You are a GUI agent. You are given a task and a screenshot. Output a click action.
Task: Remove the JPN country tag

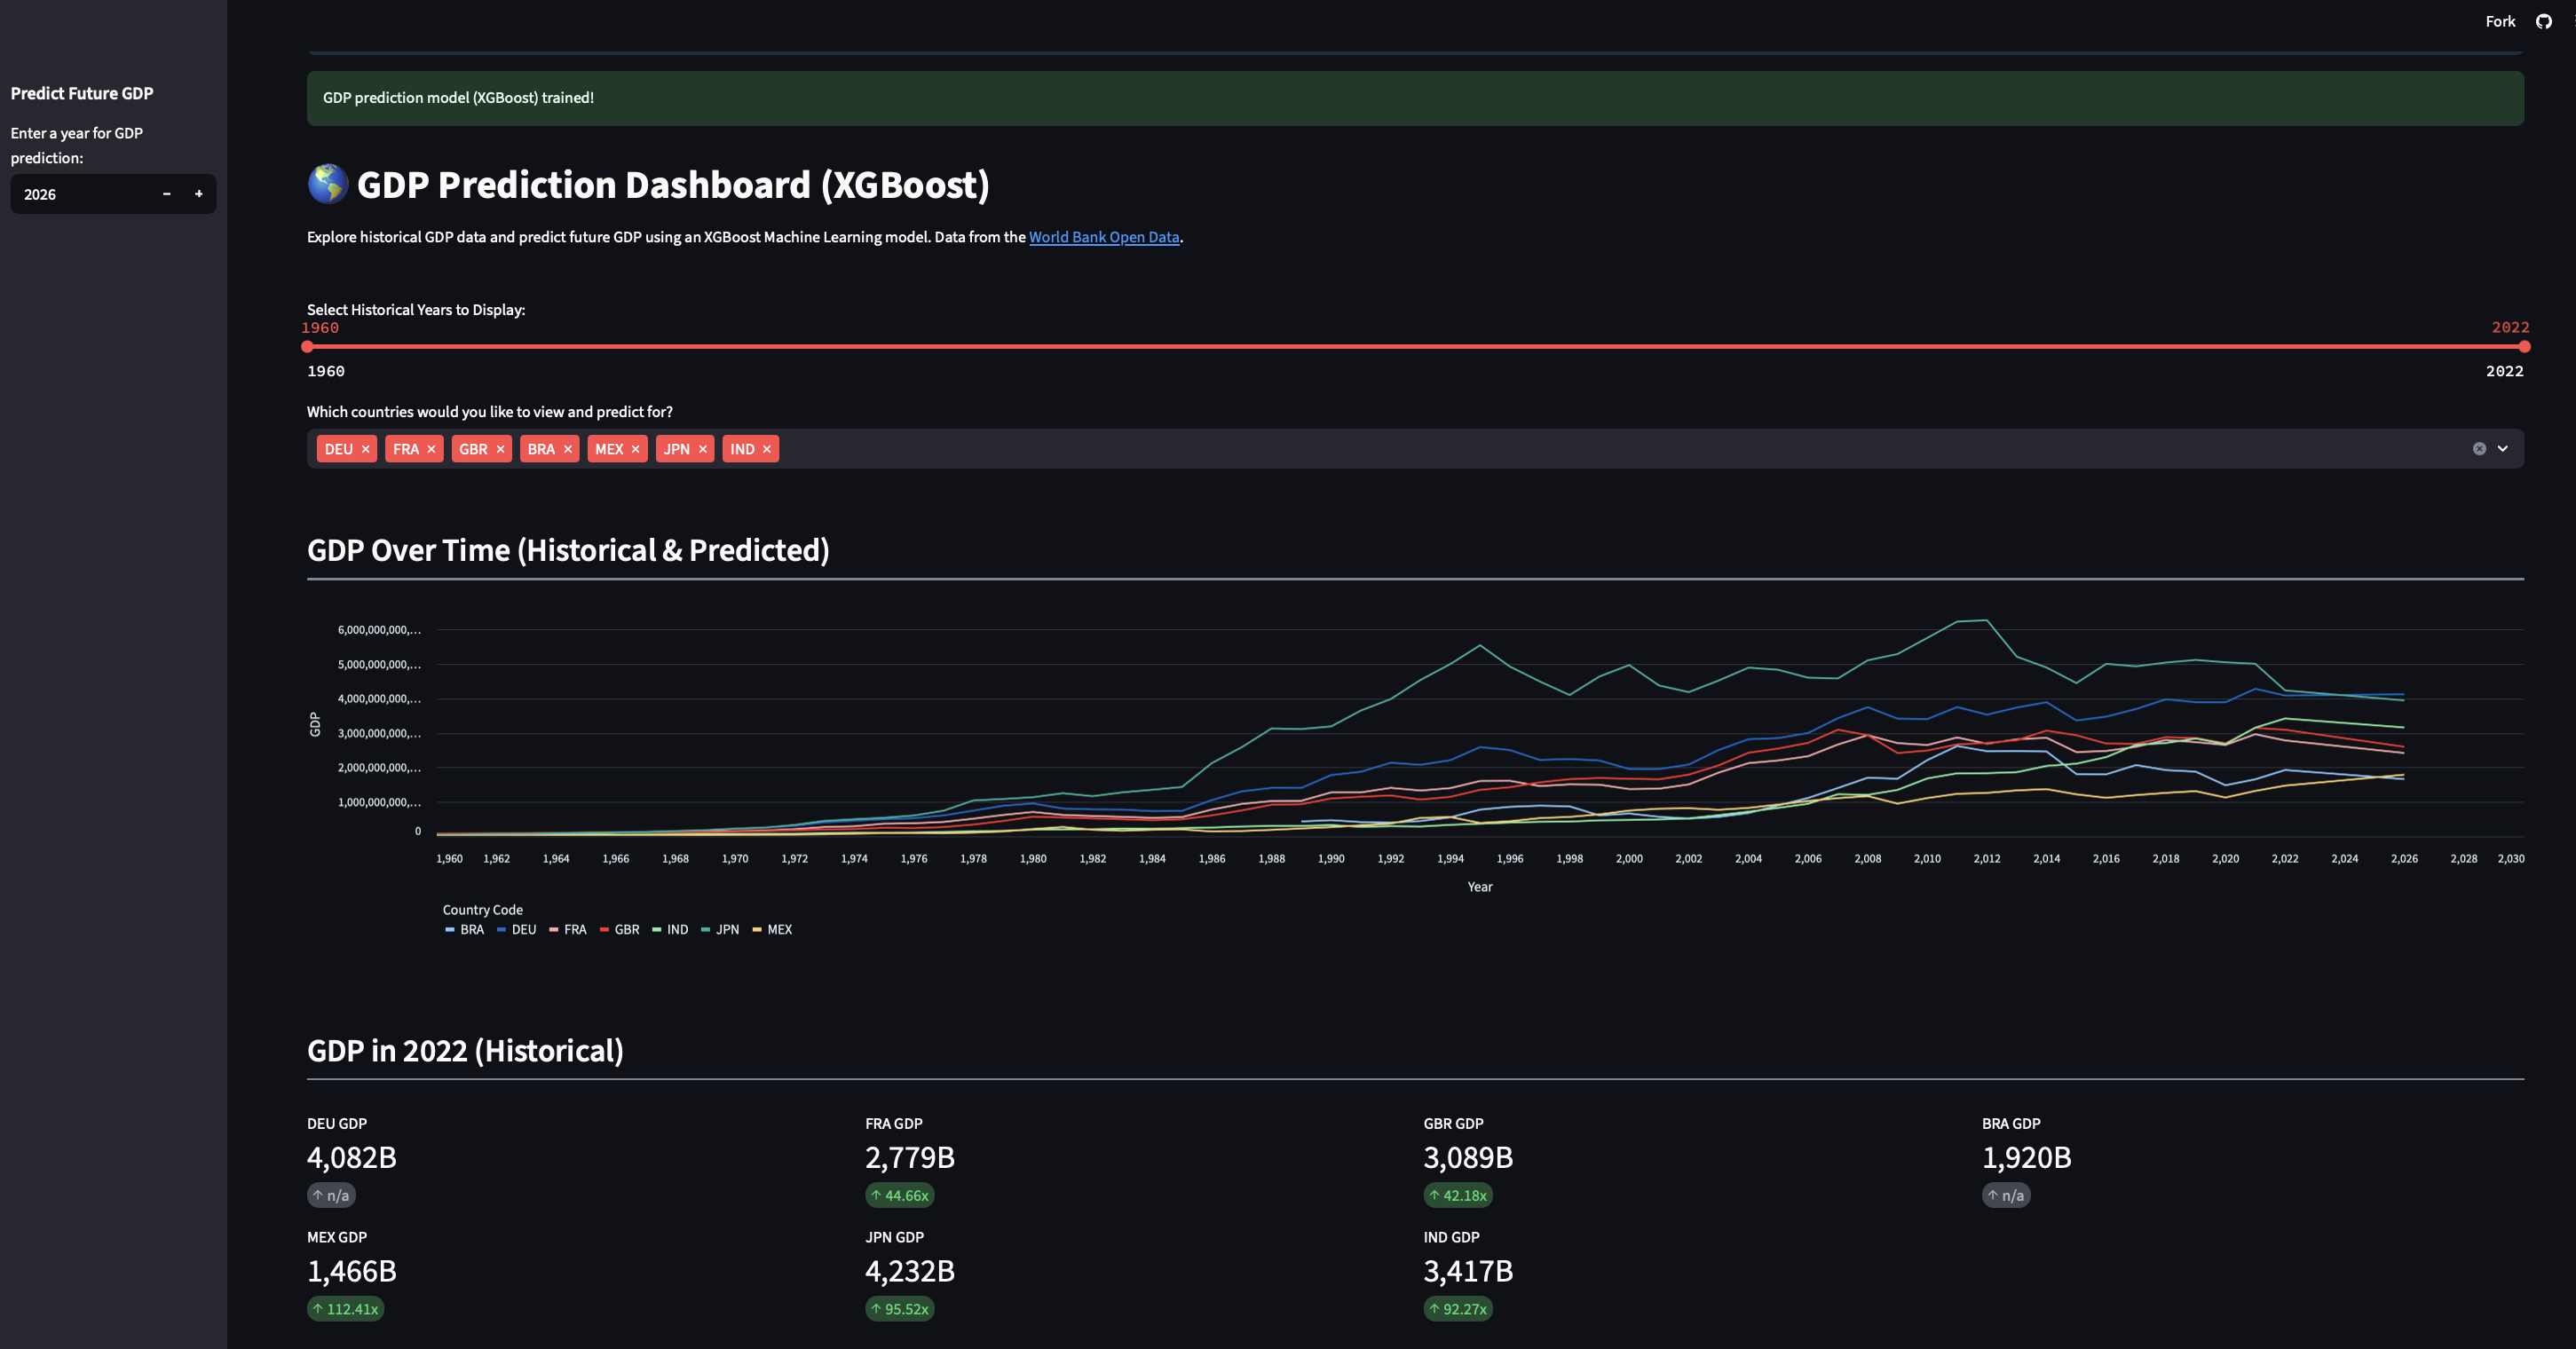click(x=703, y=449)
